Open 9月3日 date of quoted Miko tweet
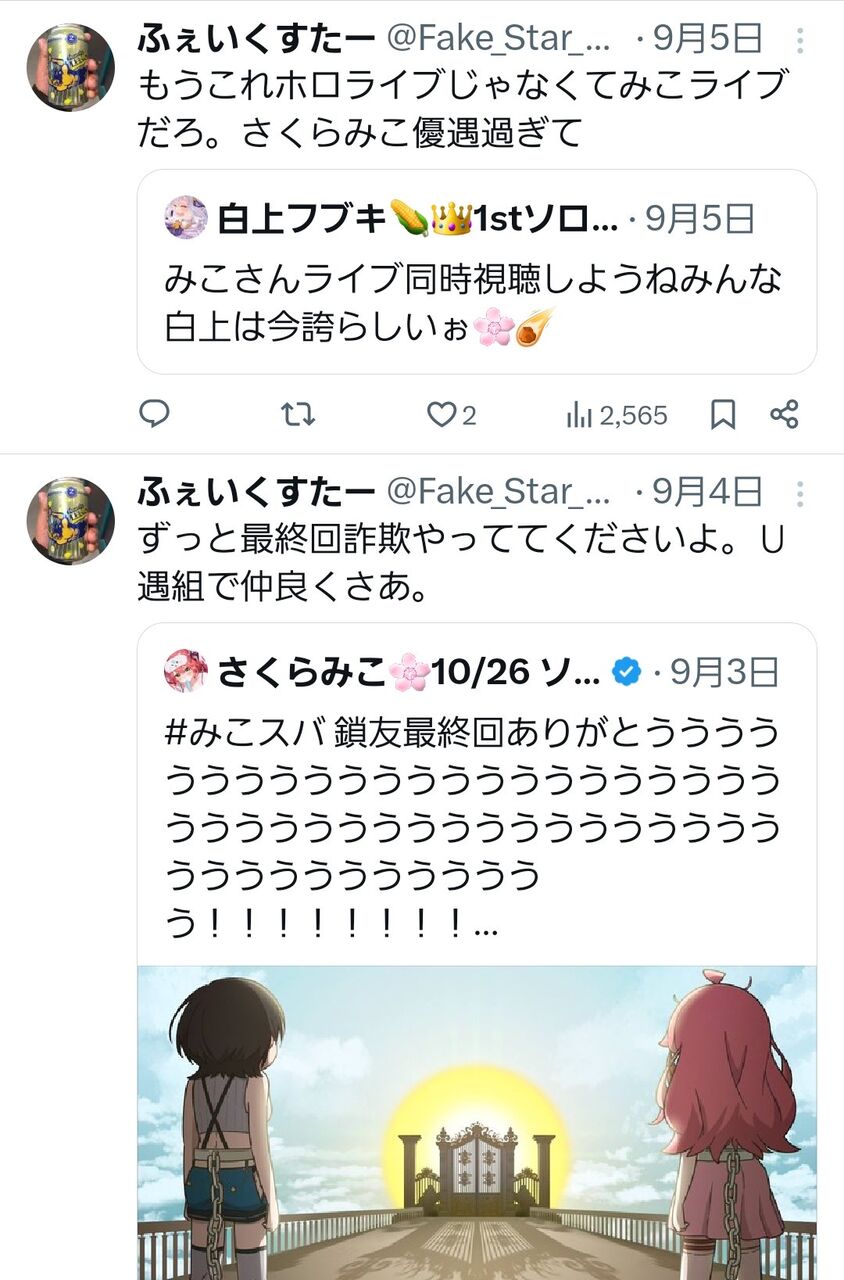This screenshot has height=1280, width=844. (723, 672)
